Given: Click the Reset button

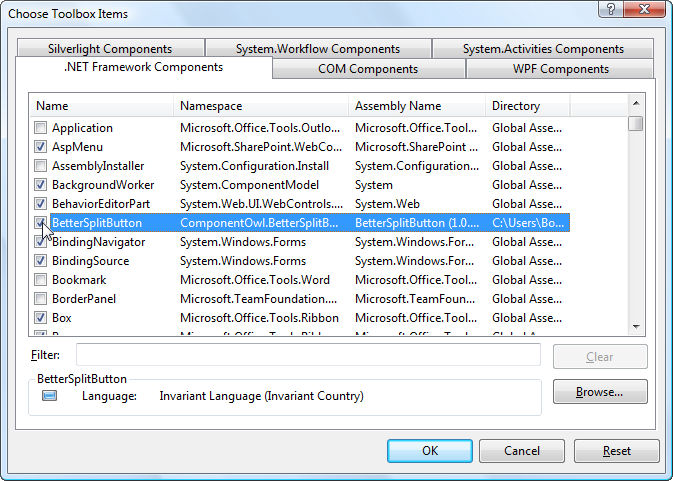Looking at the screenshot, I should [616, 451].
